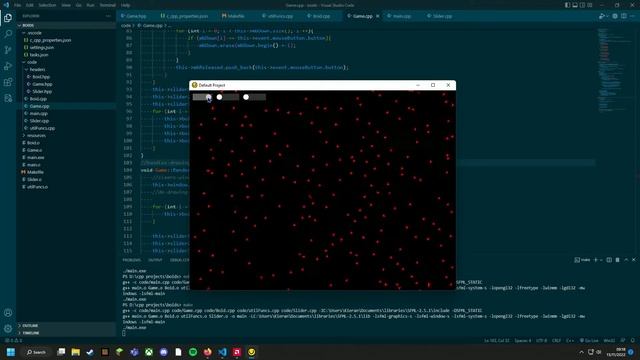This screenshot has width=640, height=360.
Task: Click the Go Live status bar button
Action: point(589,340)
